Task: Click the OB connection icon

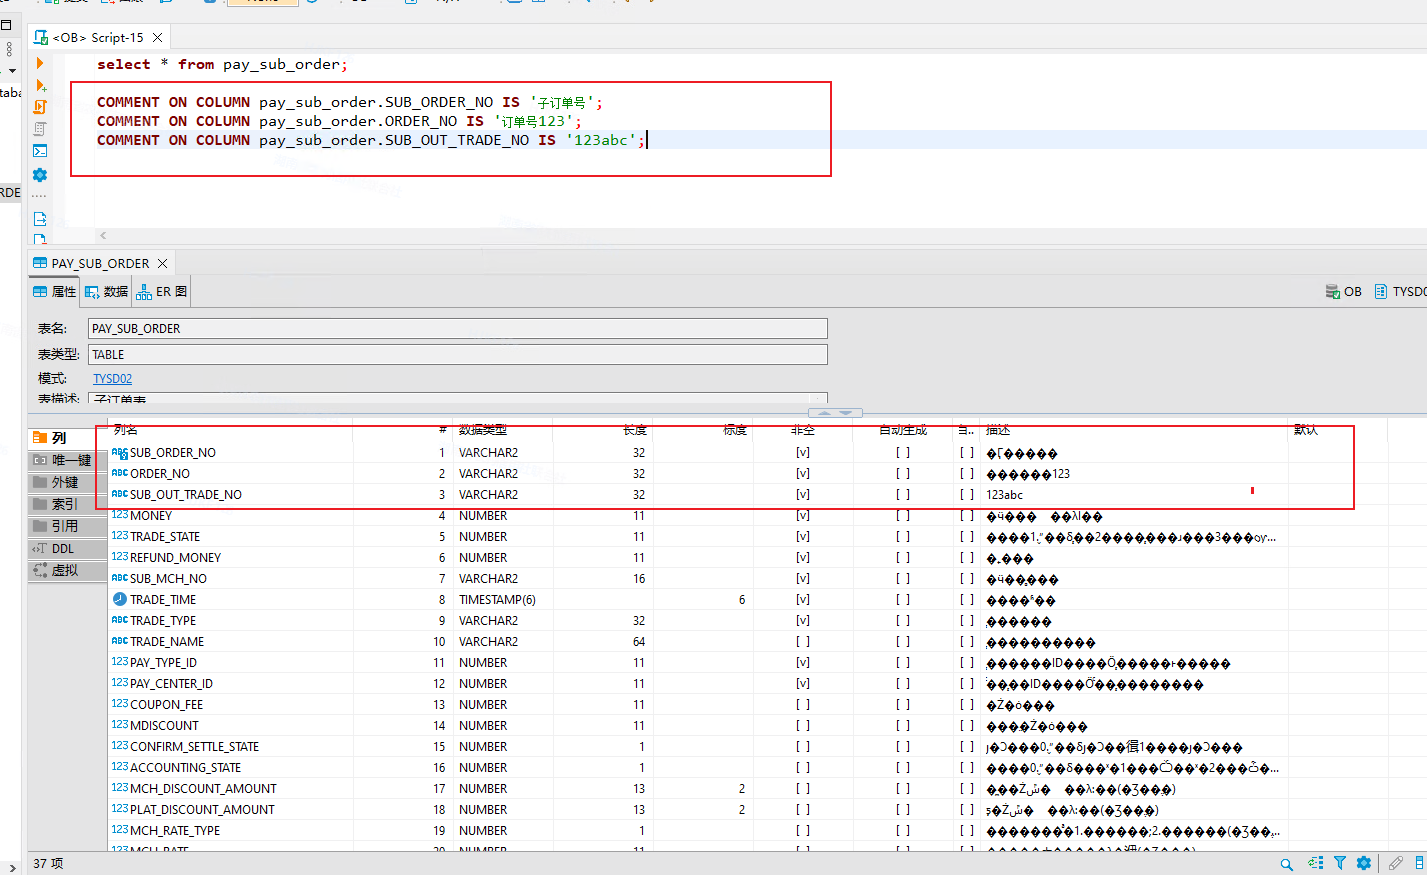Action: [x=1332, y=291]
